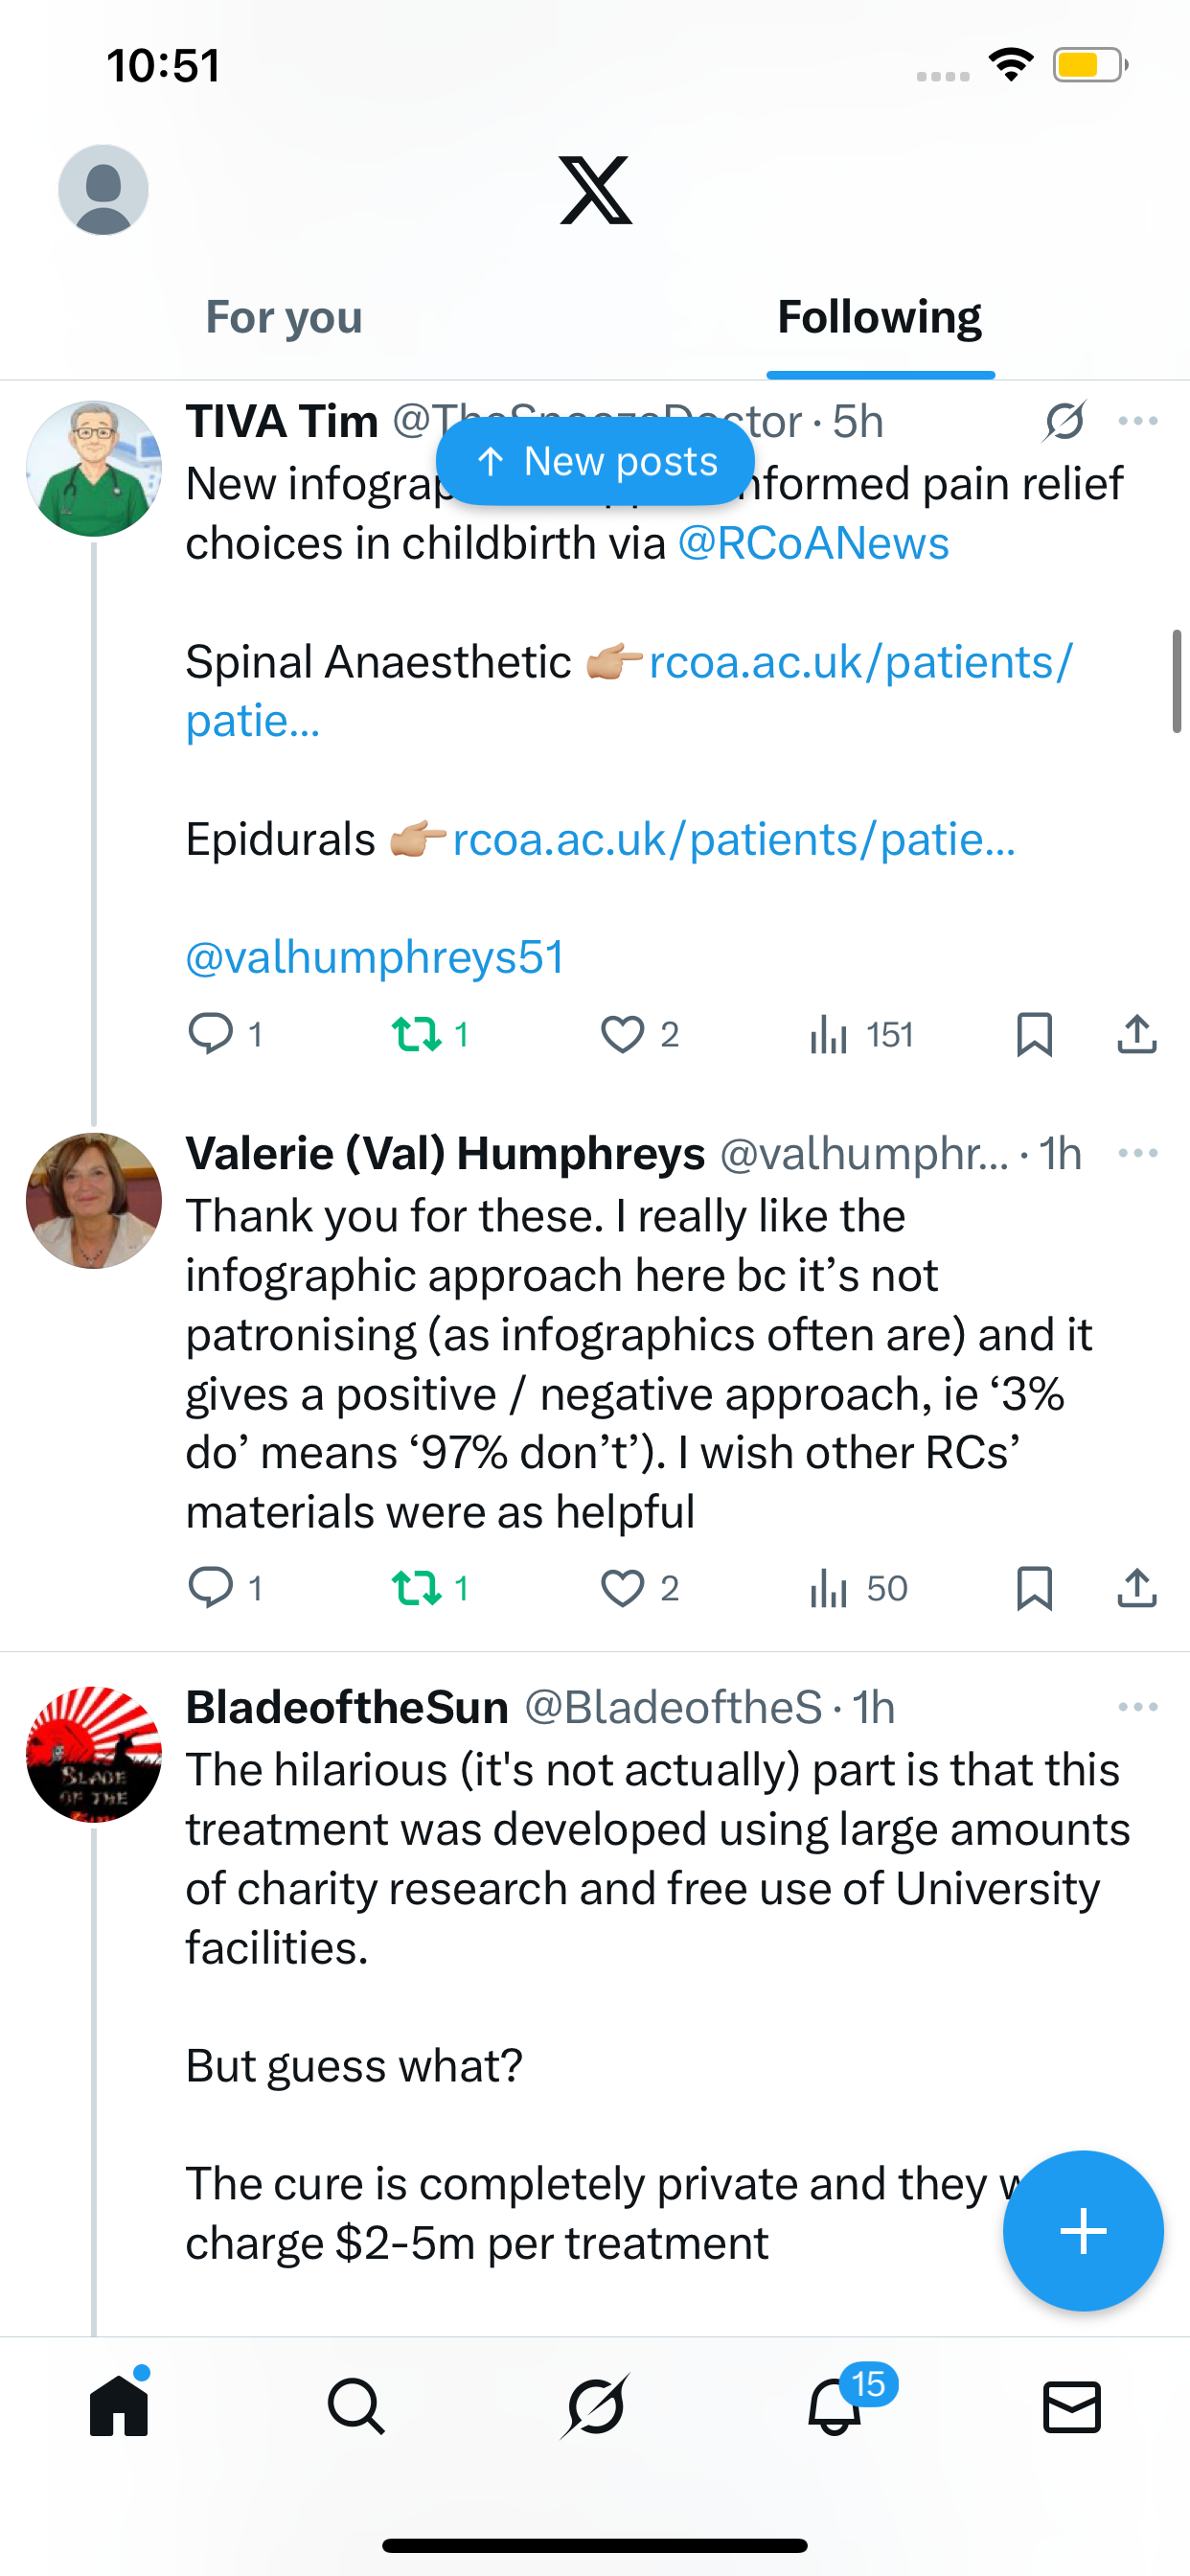
Task: Bookmark TIVA Tim's post
Action: click(x=1034, y=1034)
